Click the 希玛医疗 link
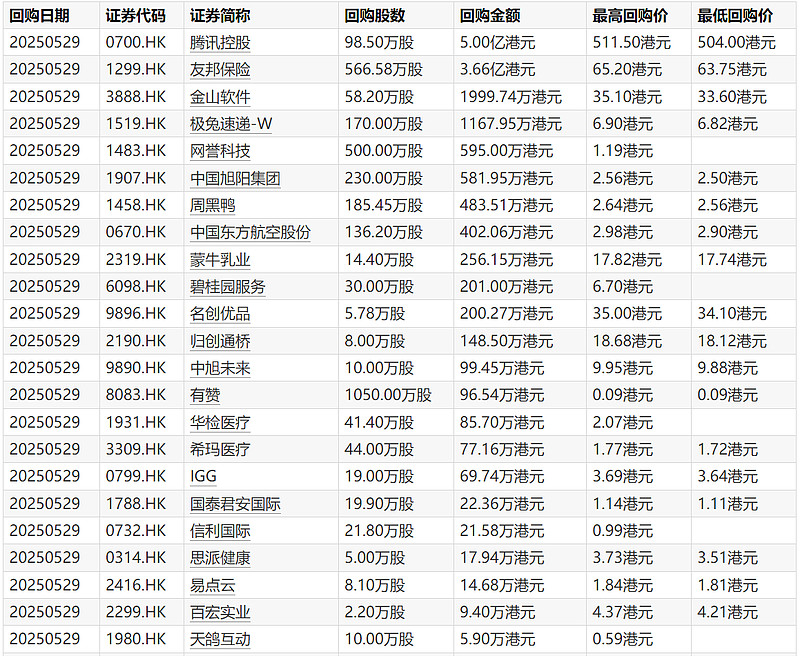Screen dimensions: 800x656 click(220, 449)
